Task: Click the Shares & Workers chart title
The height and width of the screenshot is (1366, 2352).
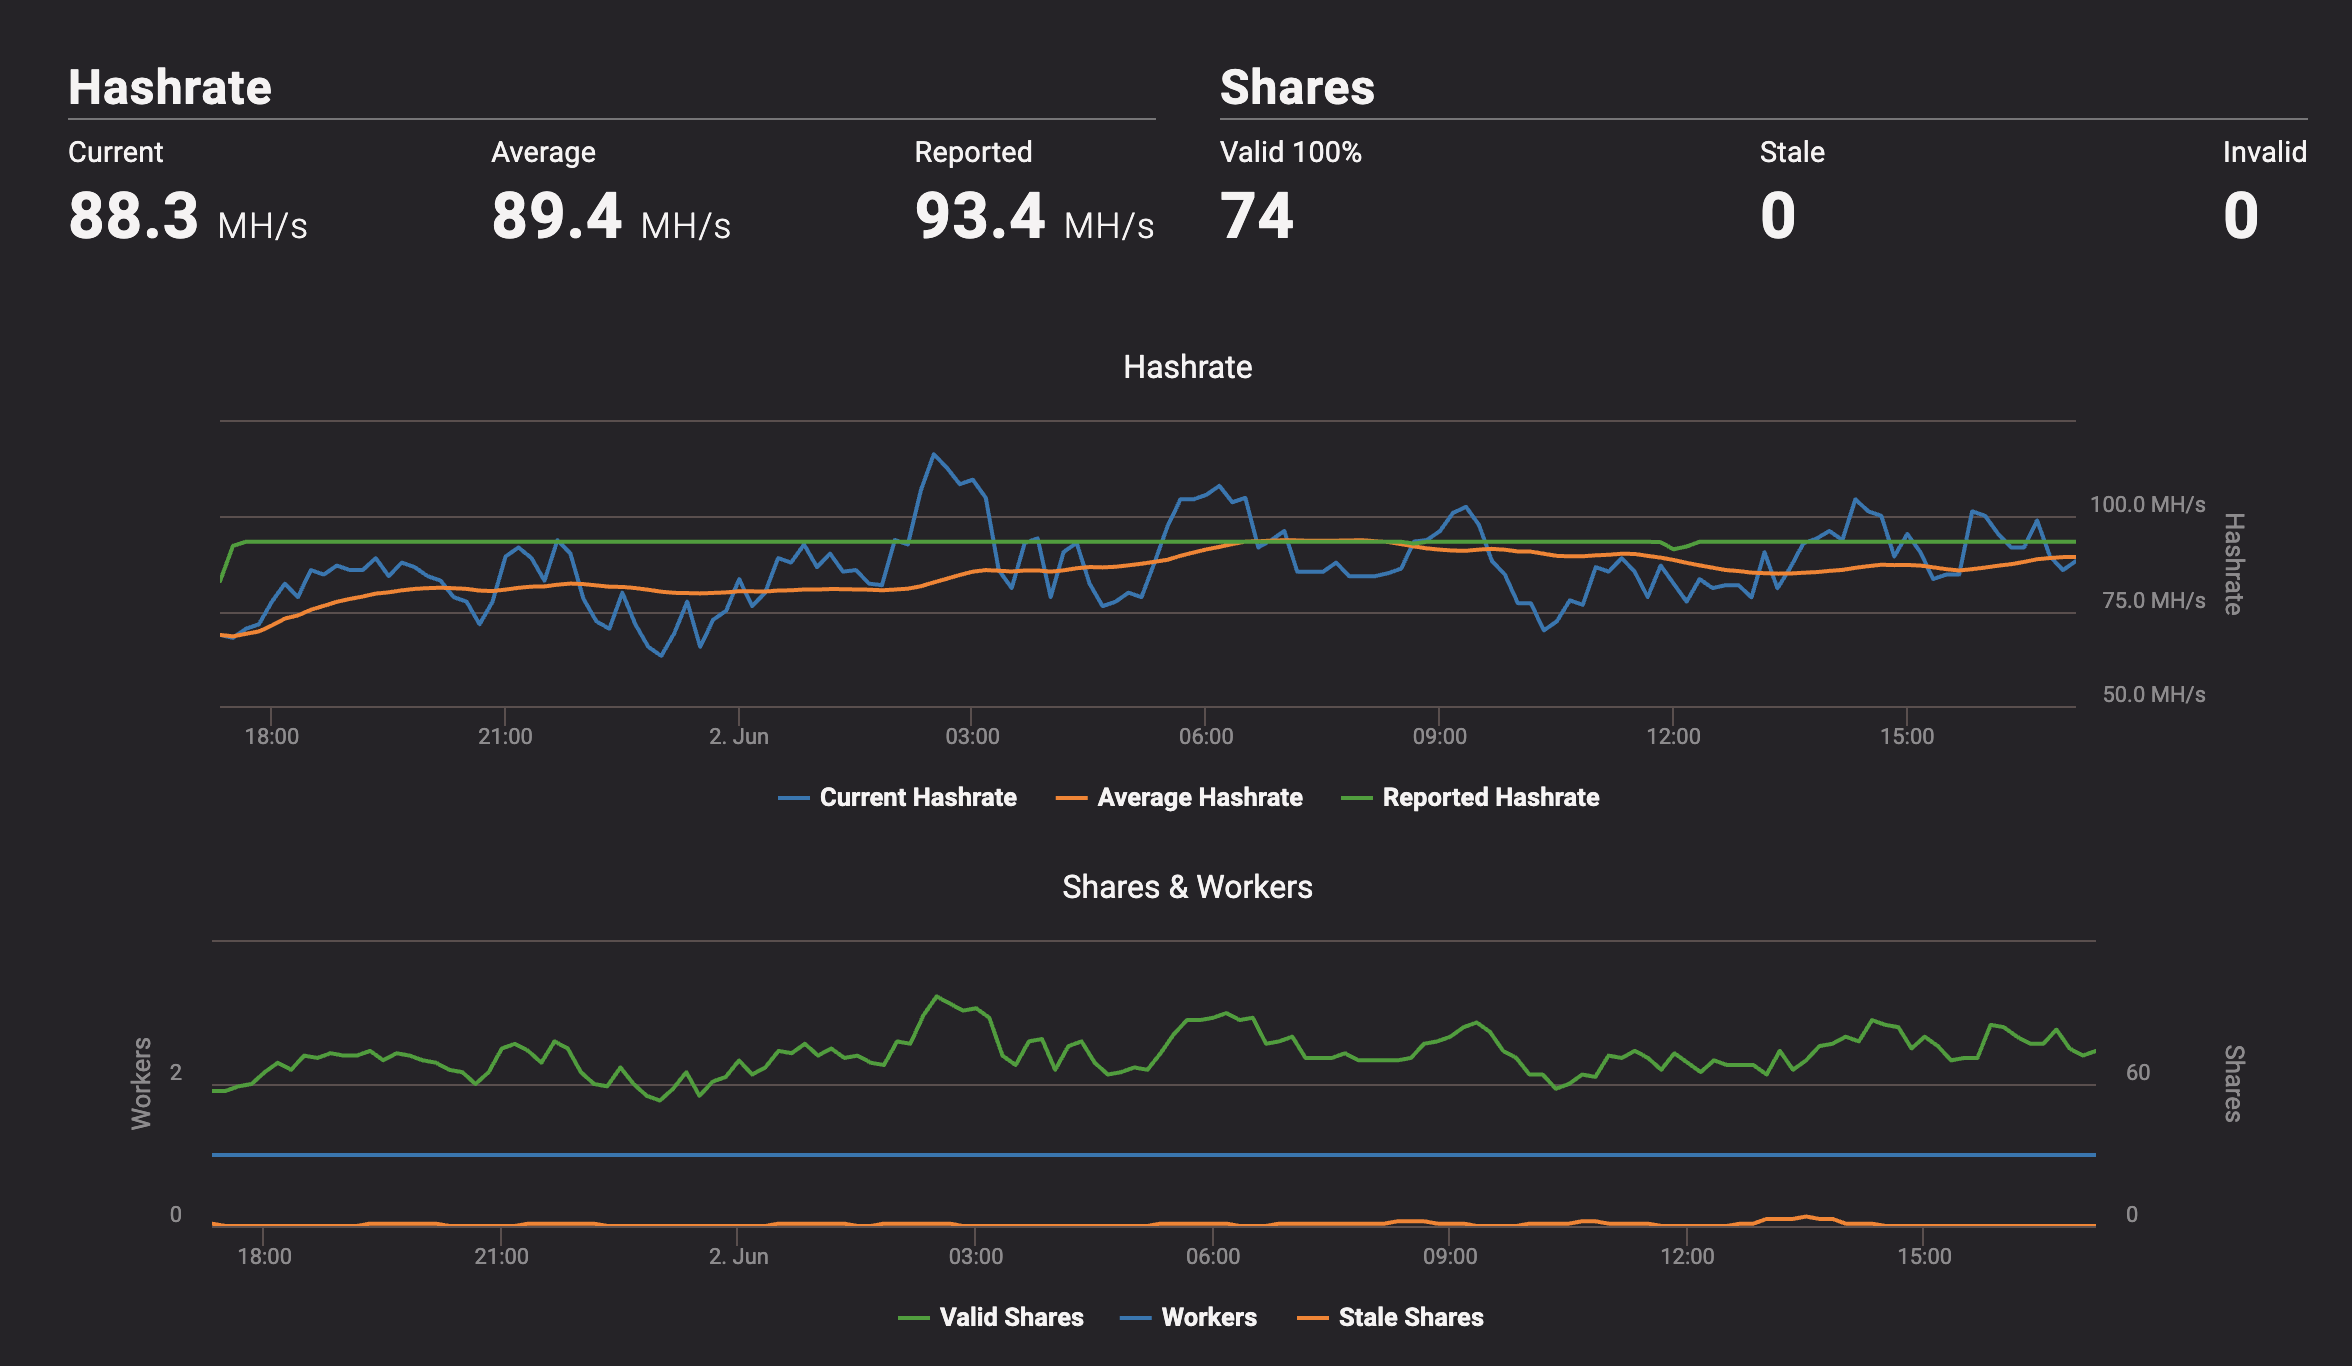Action: [1187, 887]
